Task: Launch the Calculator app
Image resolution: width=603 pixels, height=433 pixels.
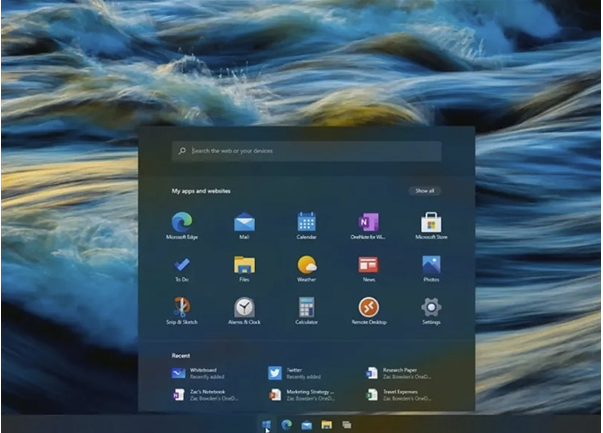Action: click(306, 308)
